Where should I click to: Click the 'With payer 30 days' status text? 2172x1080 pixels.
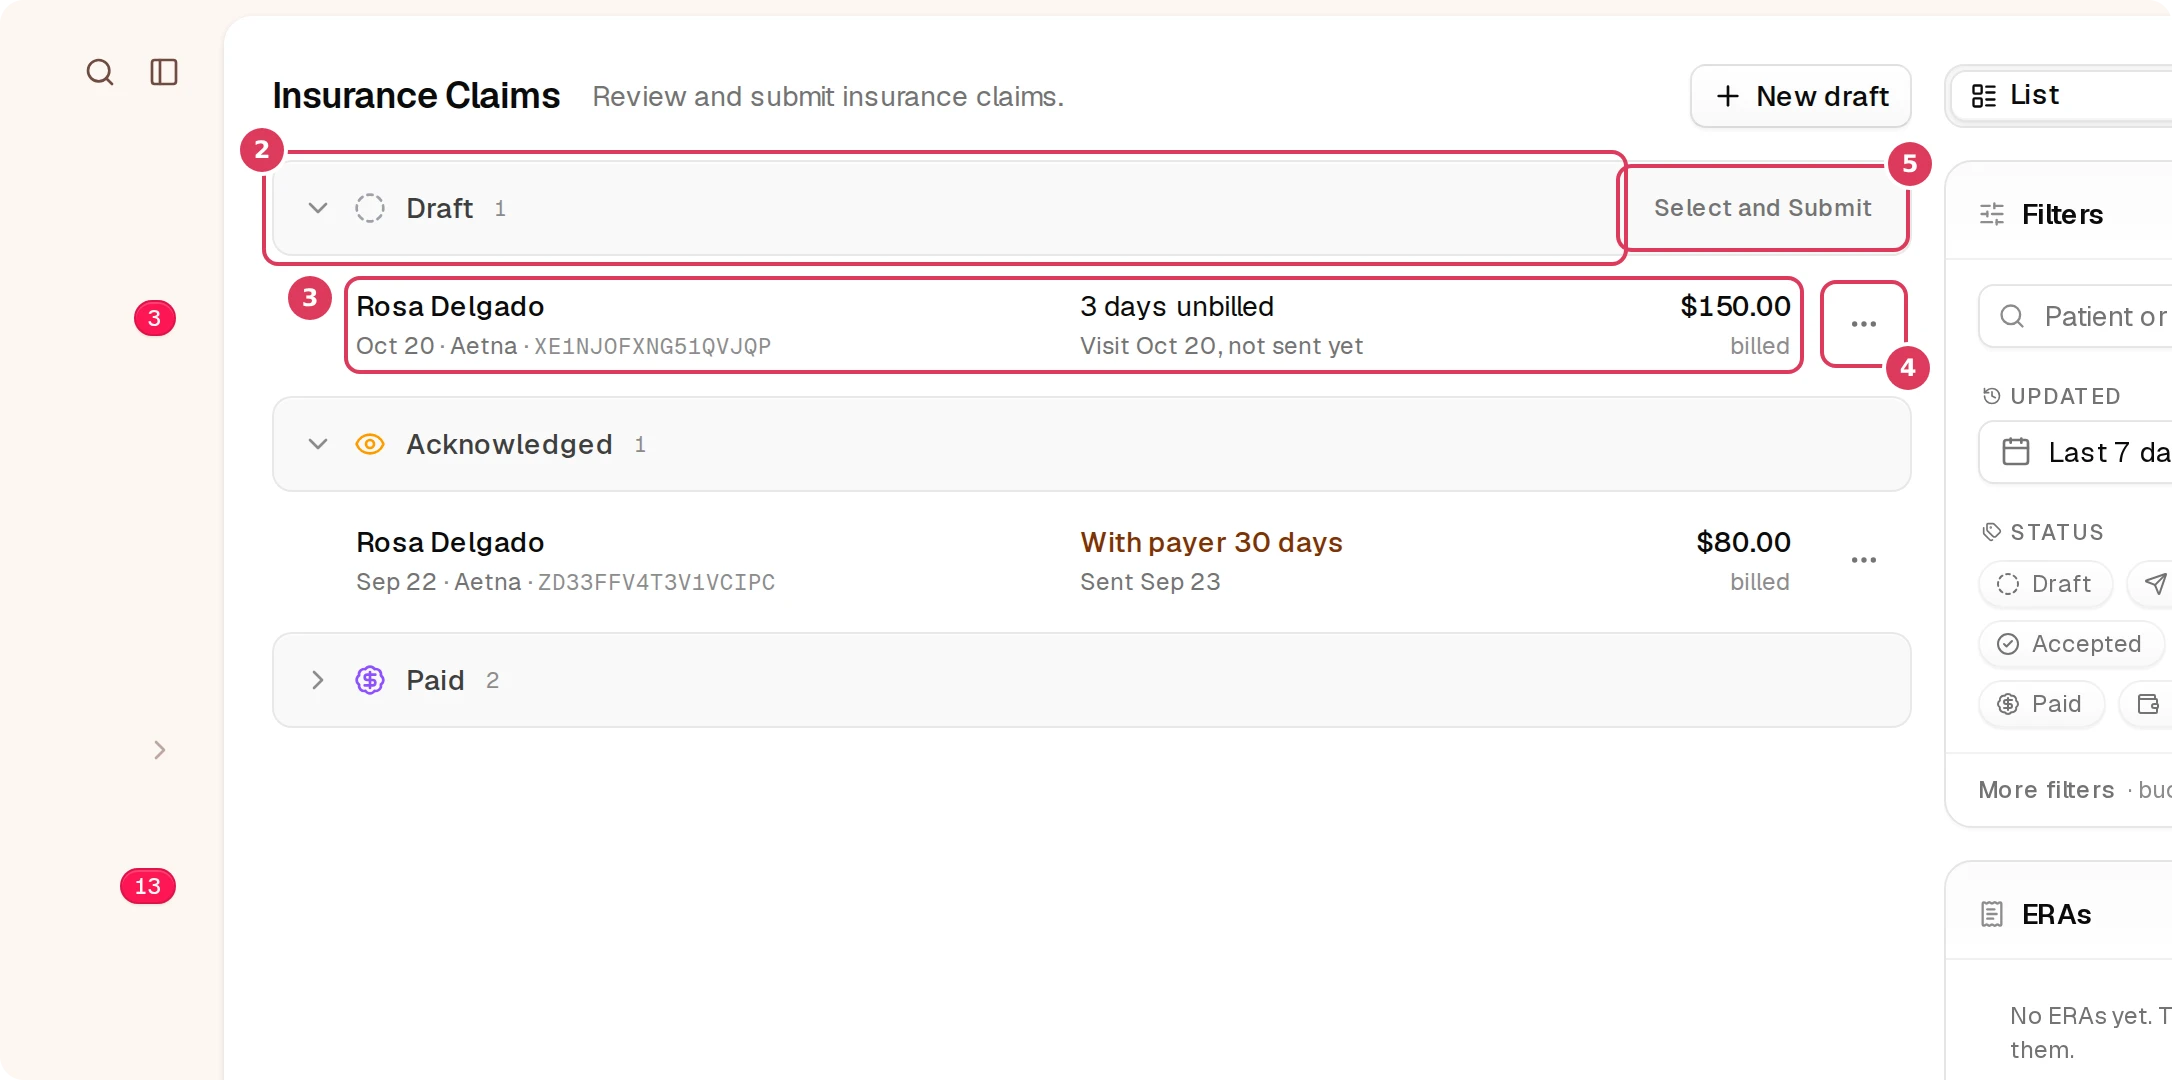[x=1211, y=542]
